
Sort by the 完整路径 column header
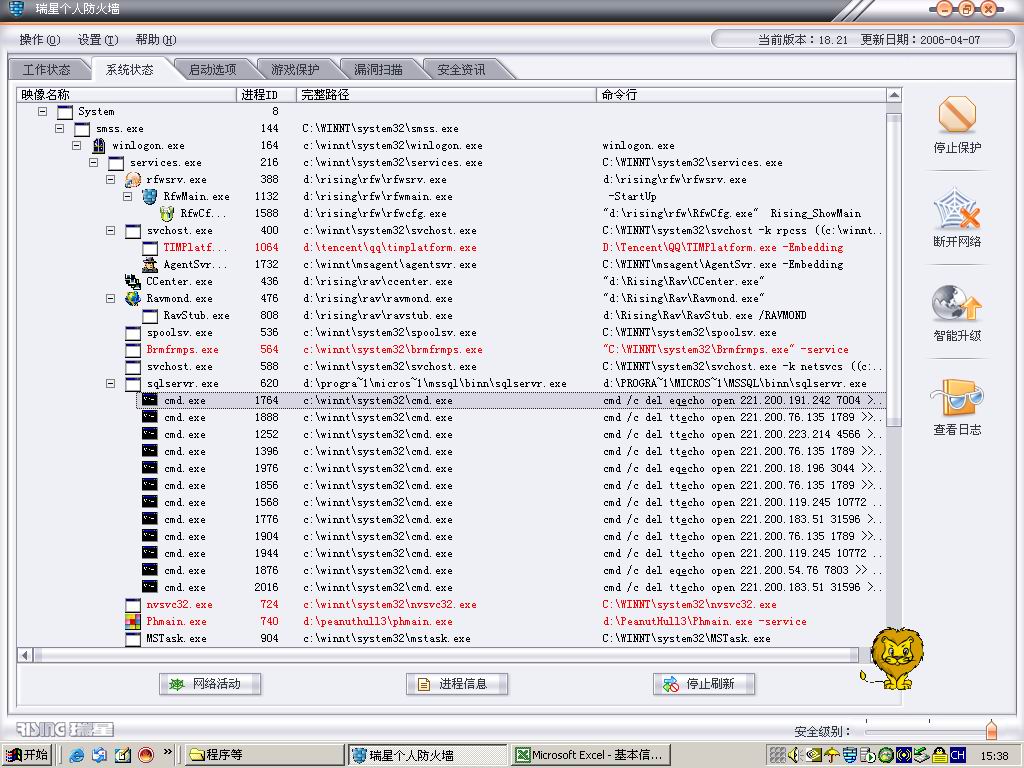pyautogui.click(x=446, y=95)
